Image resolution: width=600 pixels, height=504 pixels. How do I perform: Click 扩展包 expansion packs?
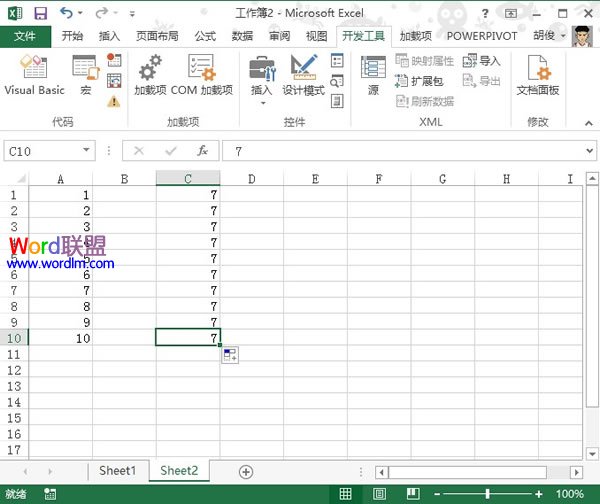point(419,81)
